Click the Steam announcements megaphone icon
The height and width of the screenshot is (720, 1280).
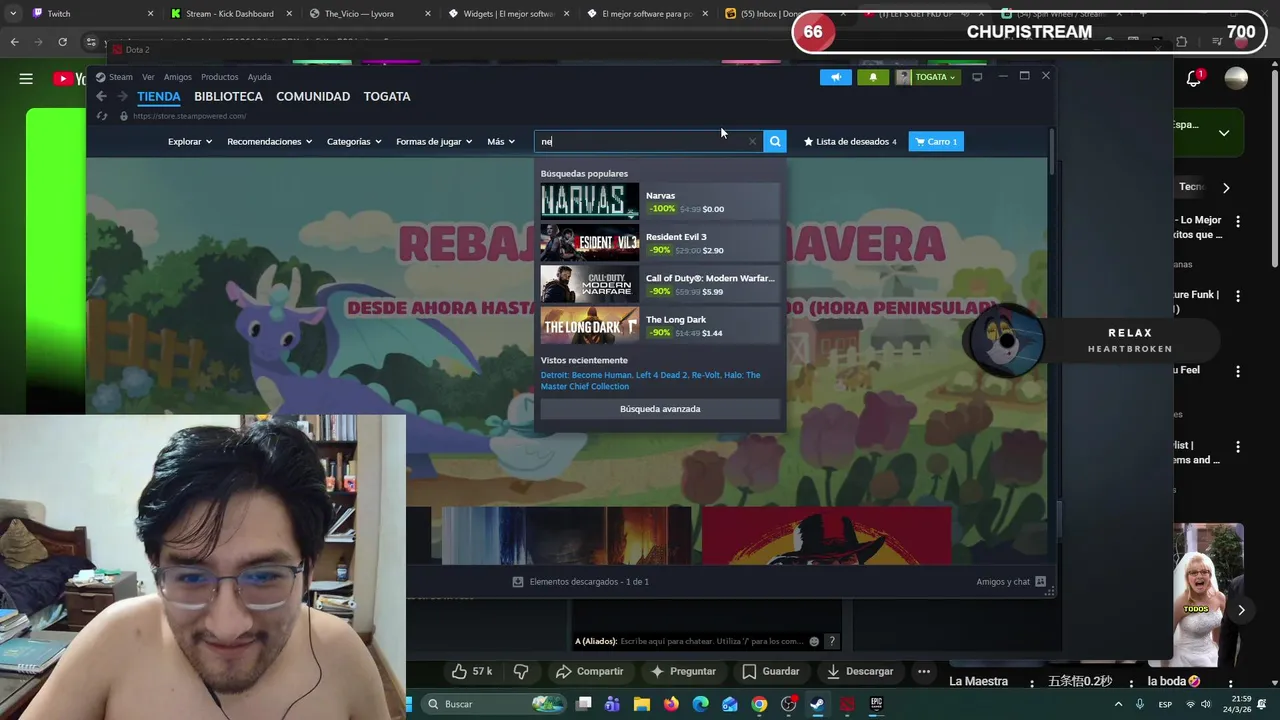[x=836, y=77]
